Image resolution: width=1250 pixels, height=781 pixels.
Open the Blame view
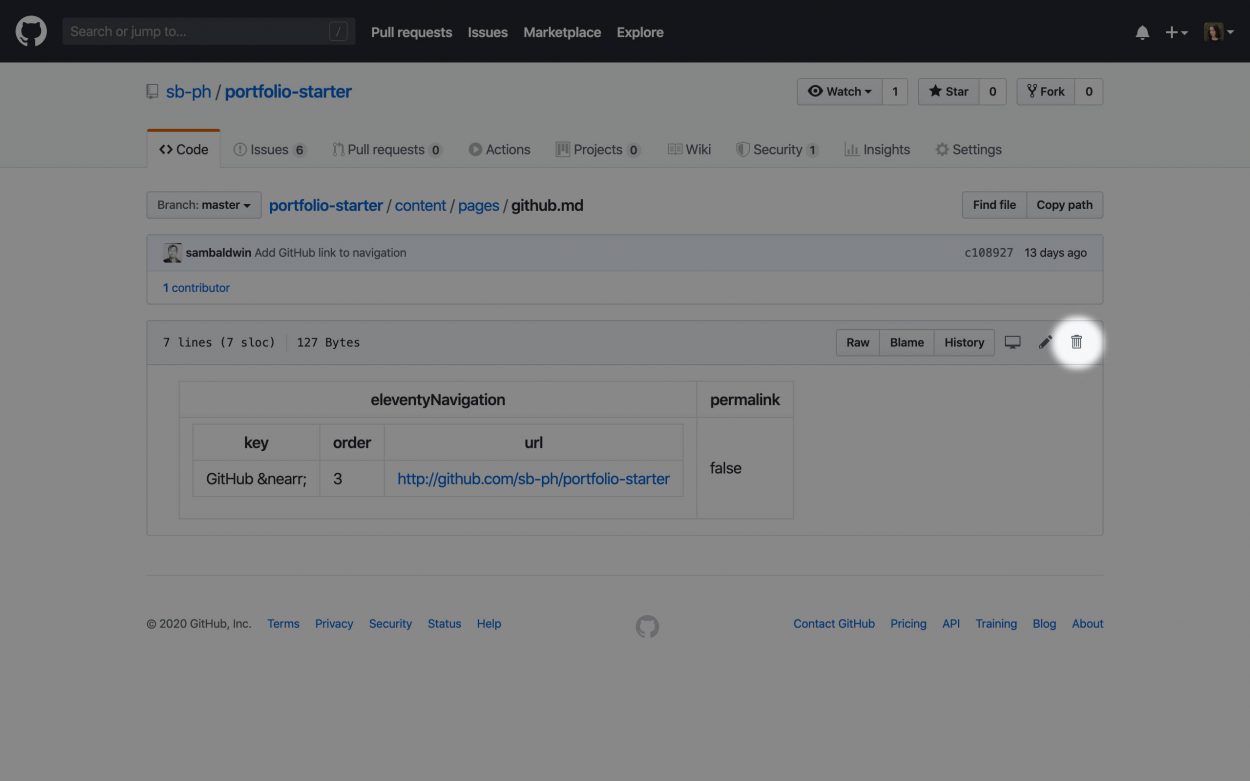click(x=907, y=342)
